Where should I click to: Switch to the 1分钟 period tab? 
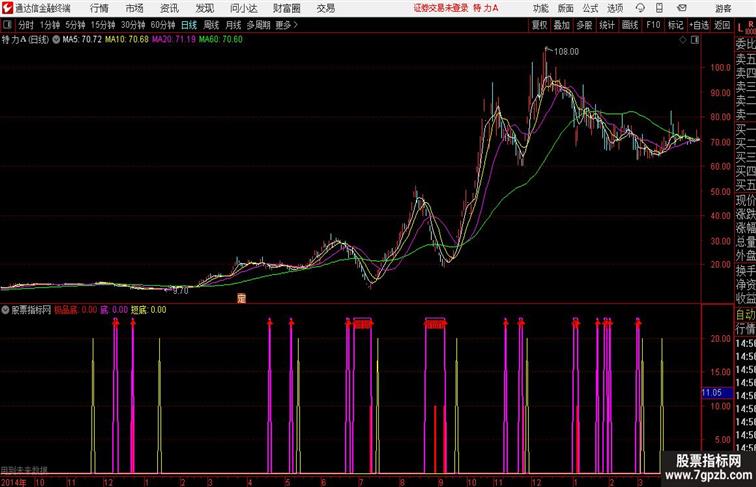pyautogui.click(x=49, y=25)
